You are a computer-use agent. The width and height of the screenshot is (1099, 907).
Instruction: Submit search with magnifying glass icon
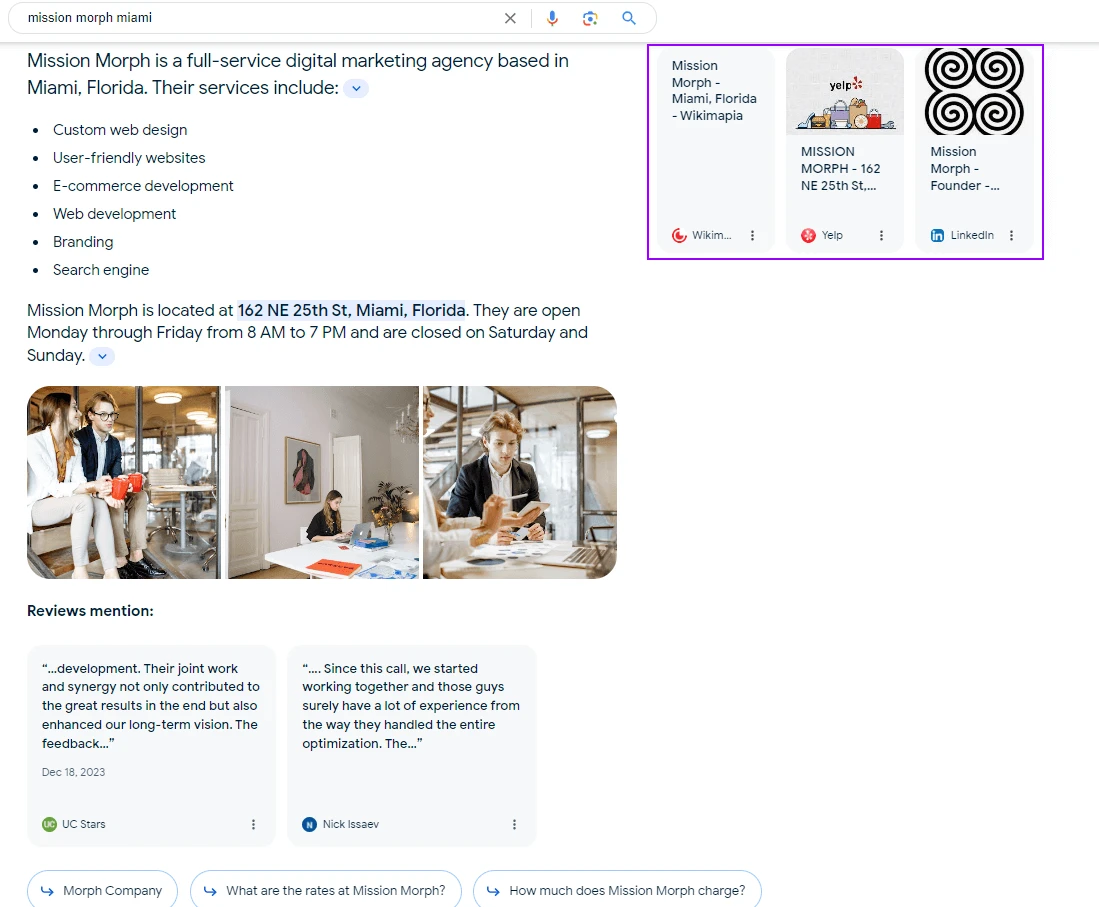[629, 18]
